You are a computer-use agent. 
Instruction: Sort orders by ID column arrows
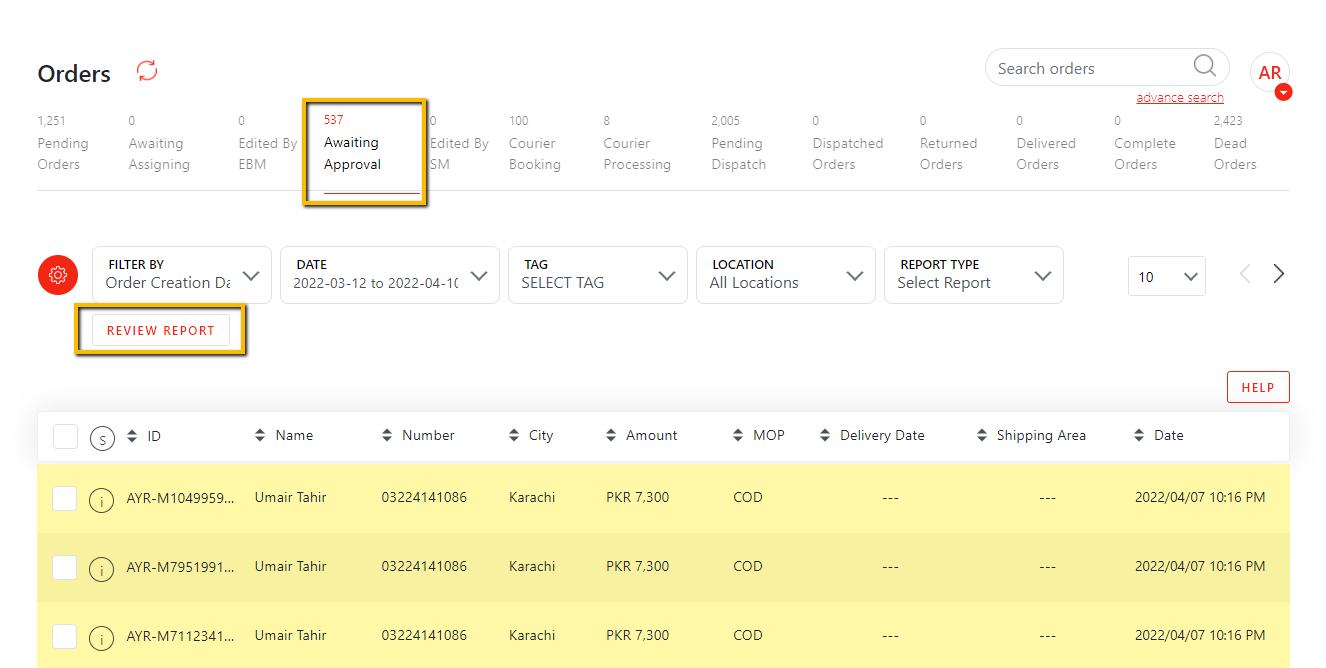tap(132, 436)
